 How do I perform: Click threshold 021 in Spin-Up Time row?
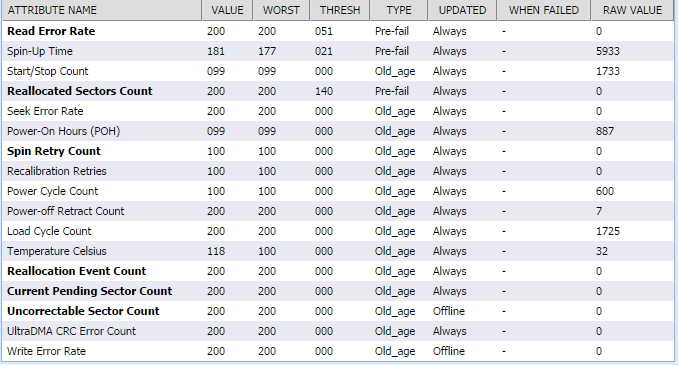[324, 51]
